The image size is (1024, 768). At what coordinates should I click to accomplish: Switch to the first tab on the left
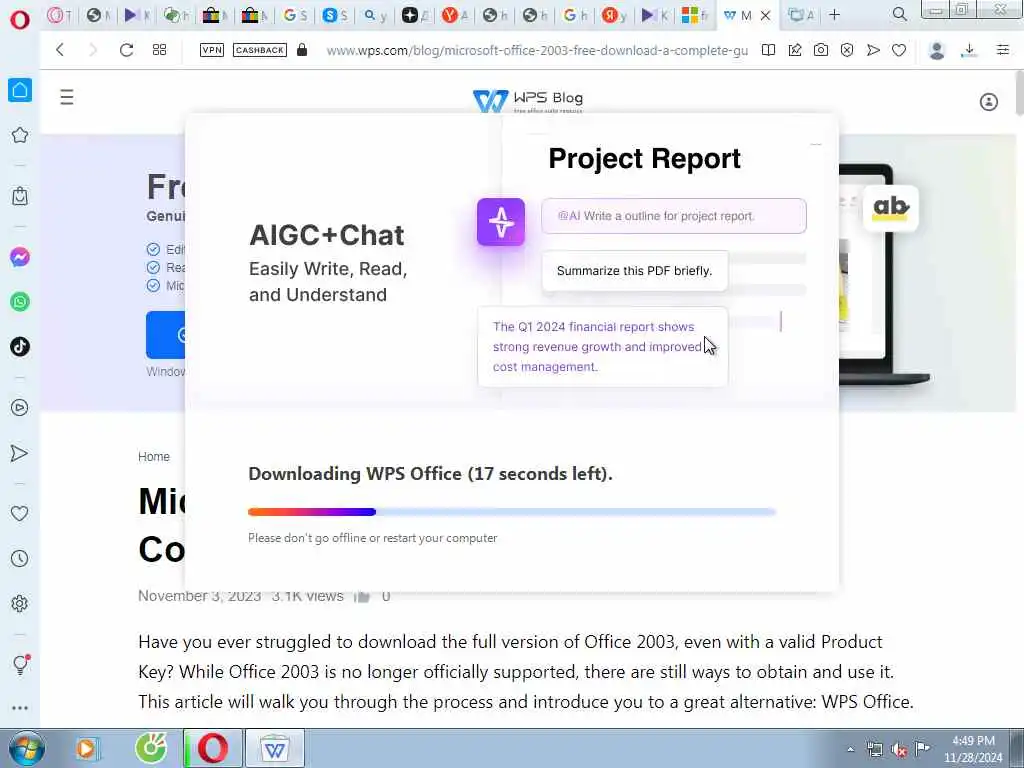pos(59,15)
